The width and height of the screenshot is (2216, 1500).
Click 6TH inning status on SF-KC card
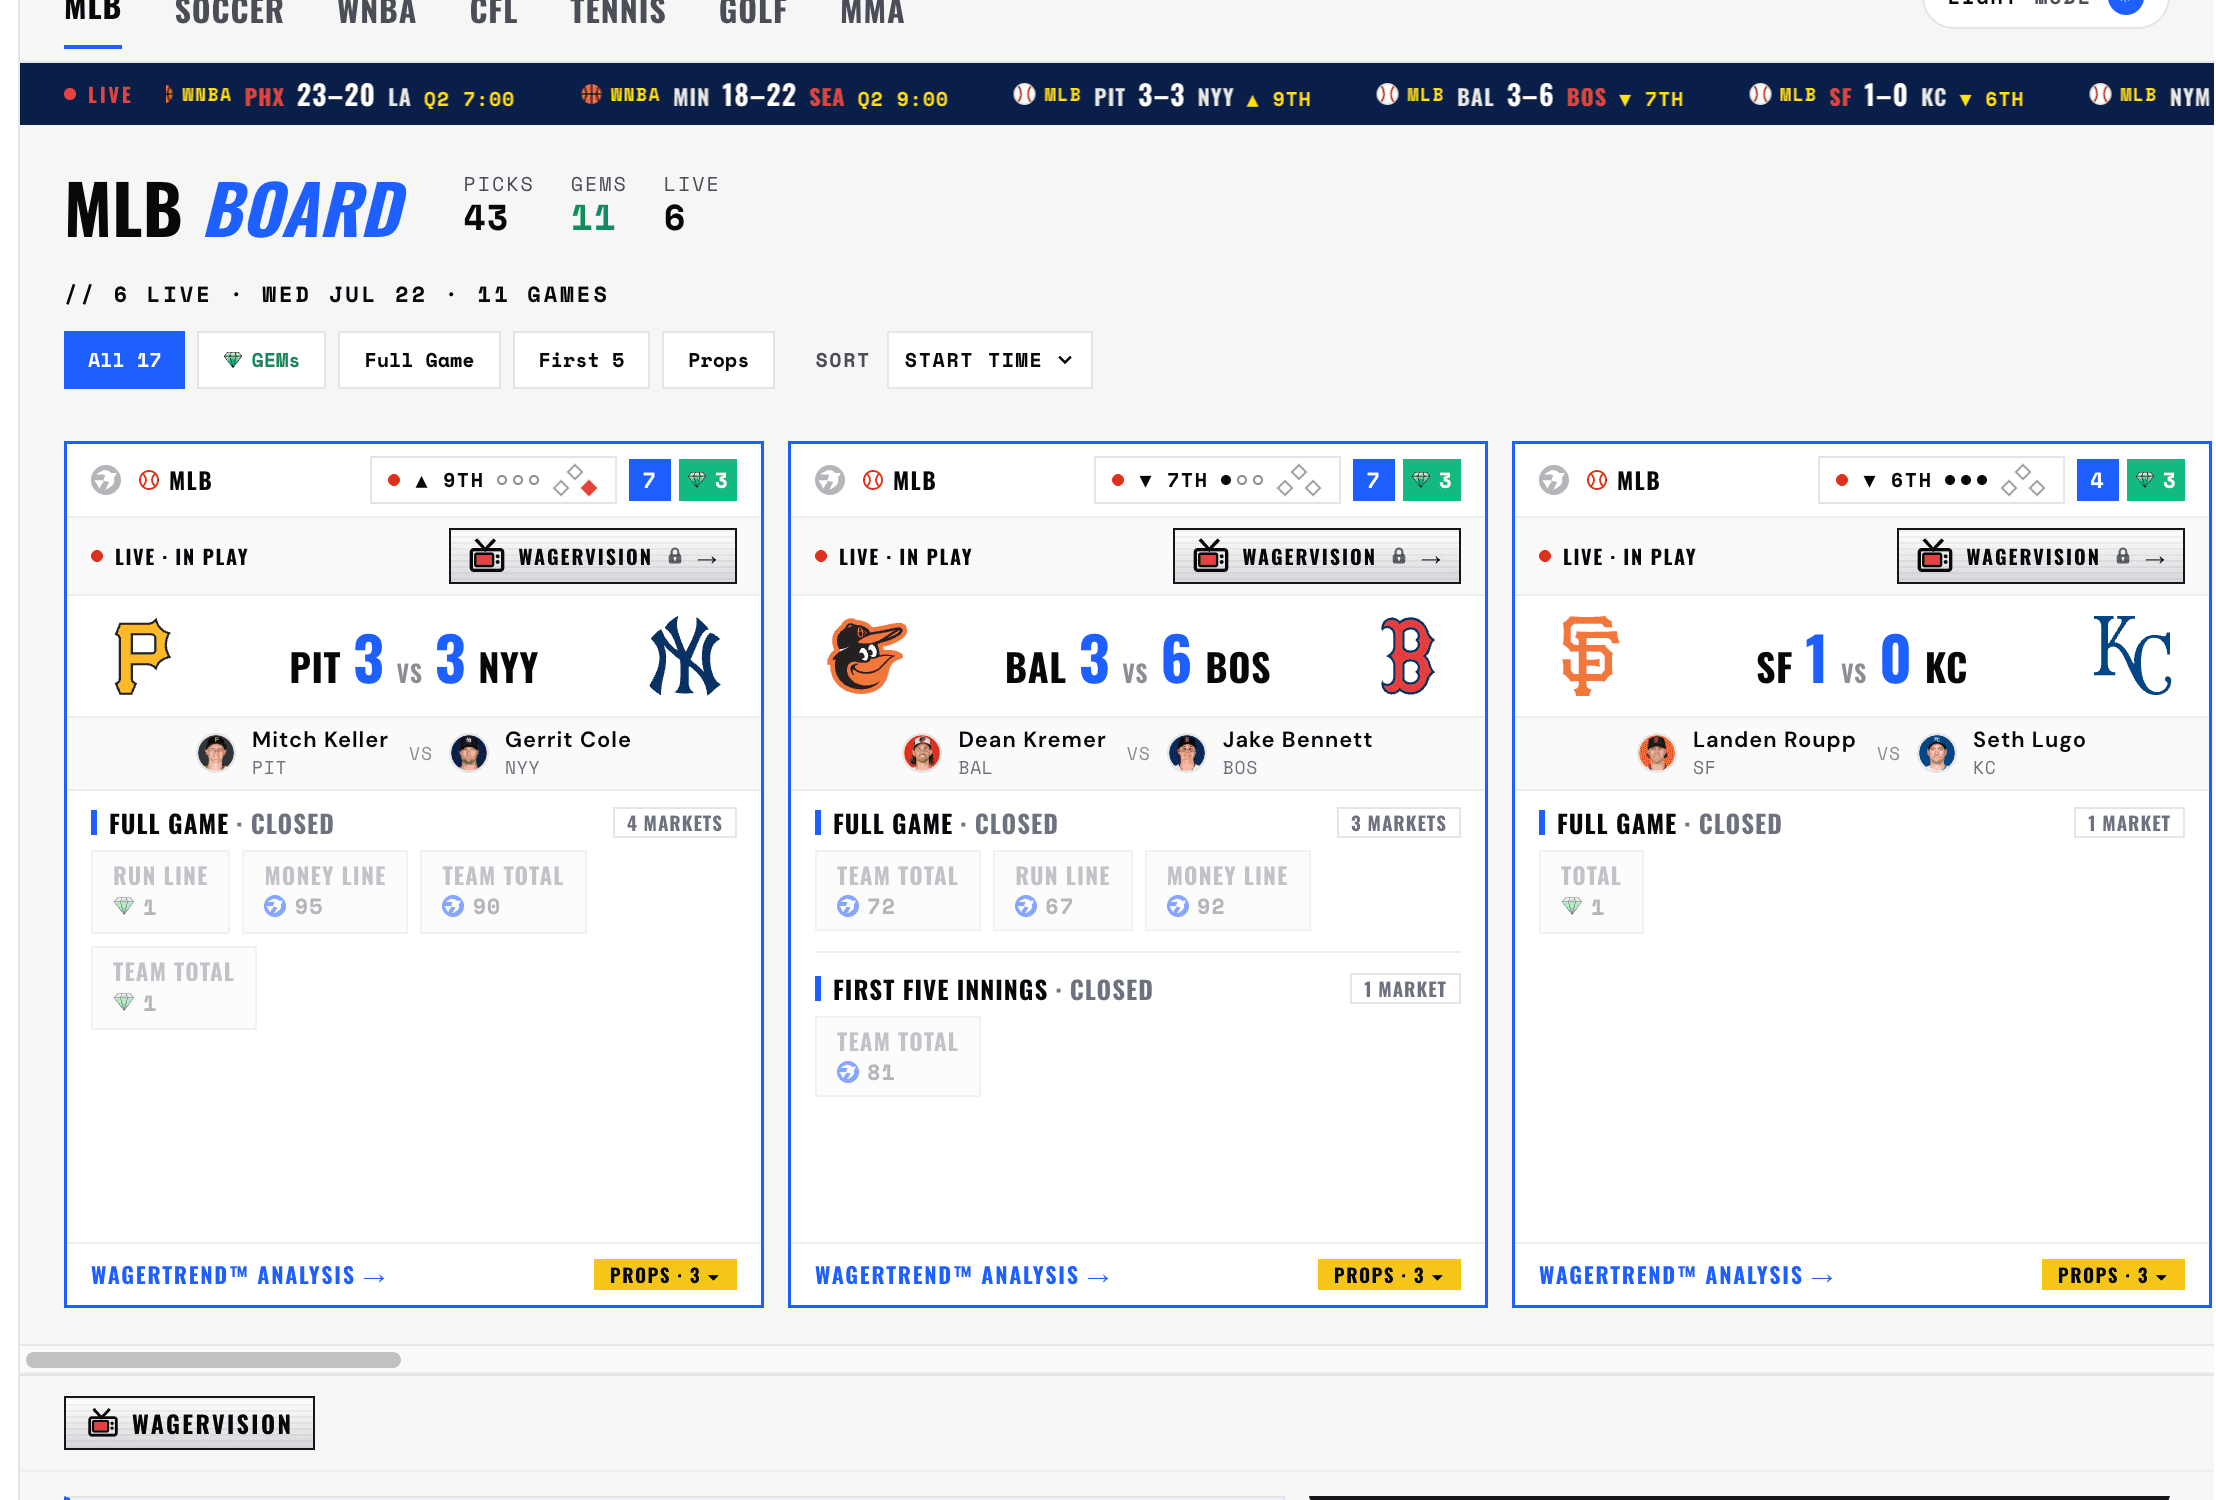[x=1941, y=480]
